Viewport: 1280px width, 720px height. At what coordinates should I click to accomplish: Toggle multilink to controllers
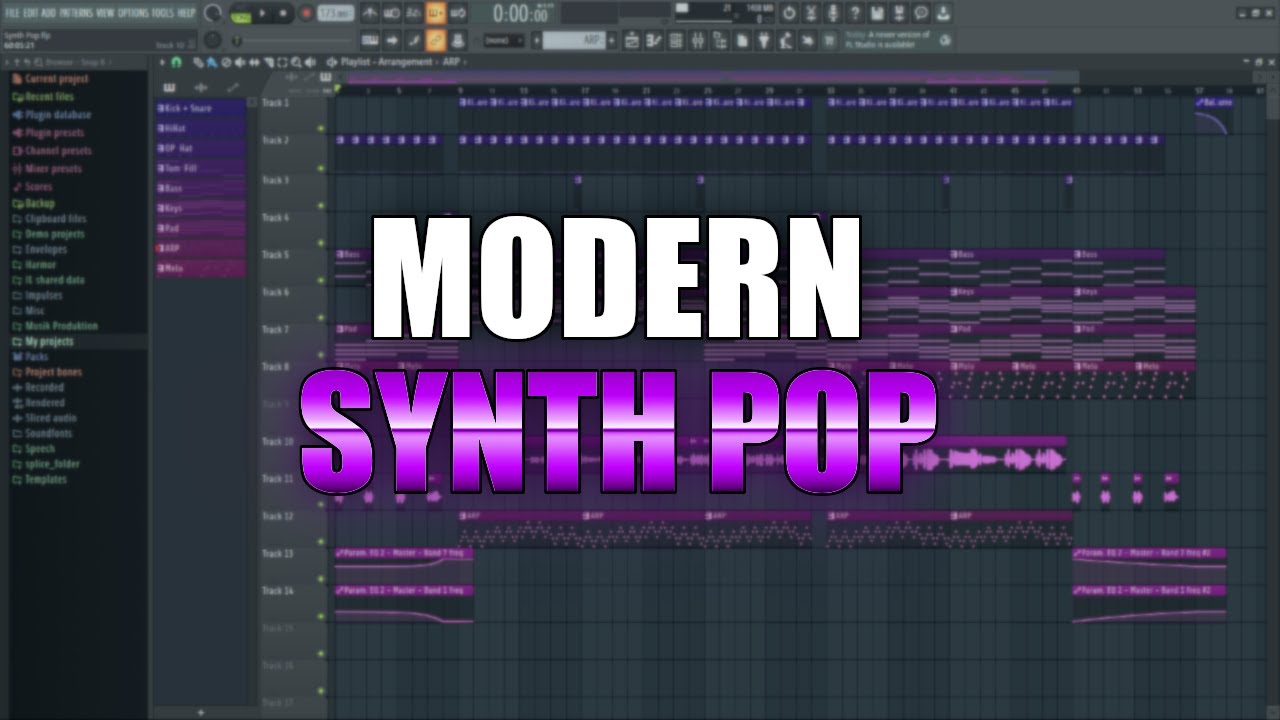(x=458, y=40)
